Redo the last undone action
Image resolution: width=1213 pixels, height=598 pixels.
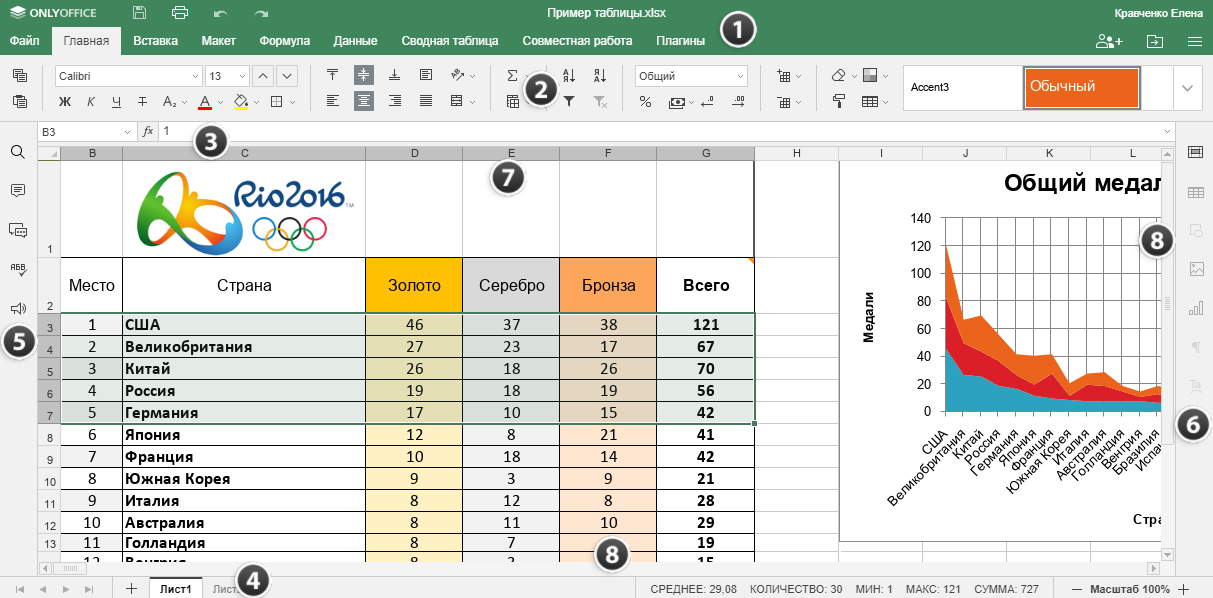coord(261,13)
